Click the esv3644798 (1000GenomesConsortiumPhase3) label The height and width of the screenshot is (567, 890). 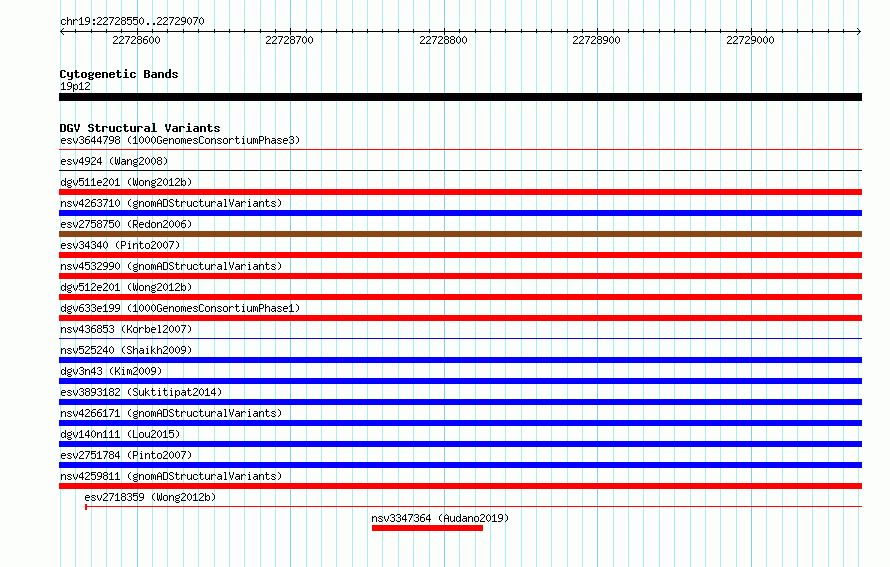coord(180,140)
